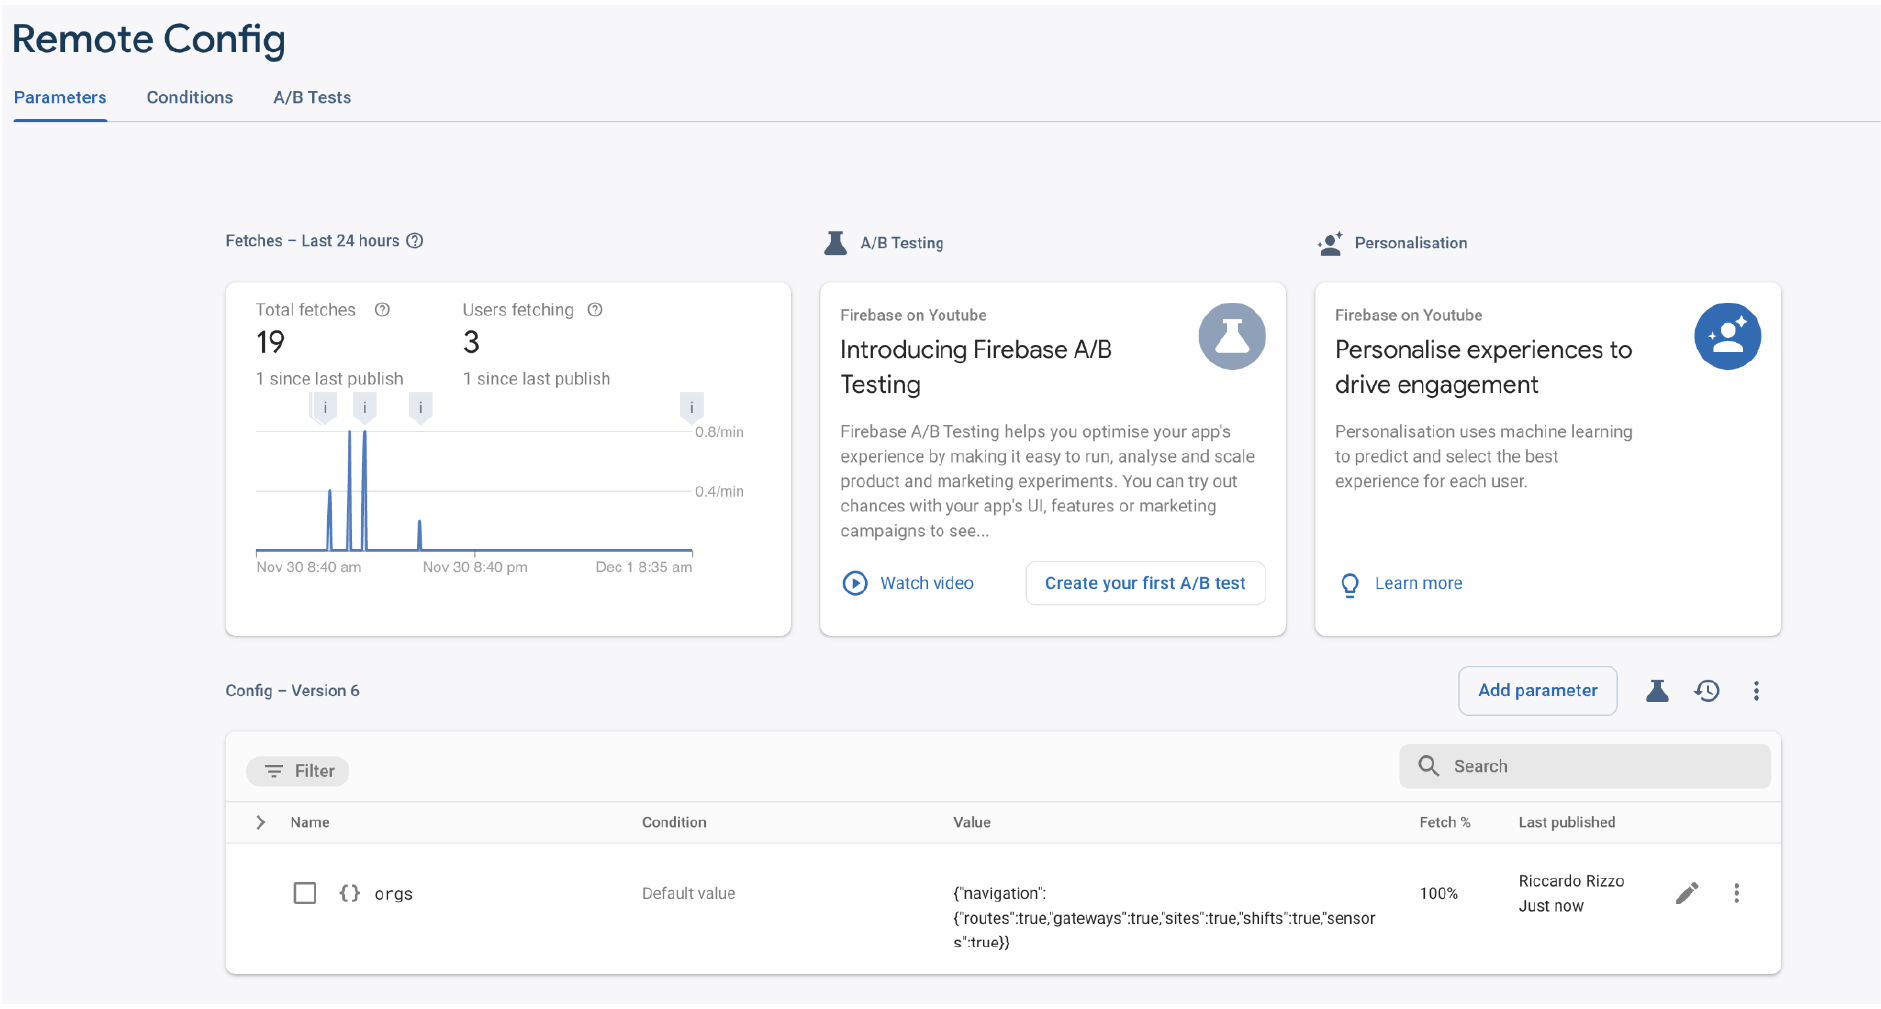The height and width of the screenshot is (1009, 1881).
Task: Click the third publish marker above the chart
Action: click(421, 408)
